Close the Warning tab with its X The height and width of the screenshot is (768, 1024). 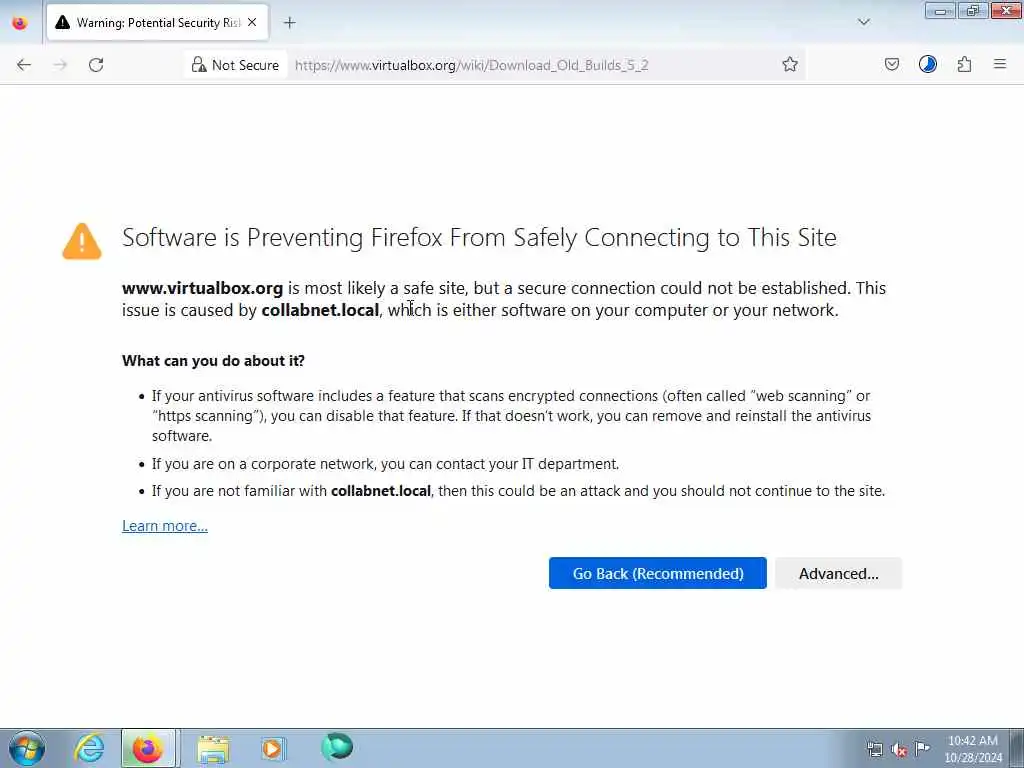pyautogui.click(x=252, y=23)
